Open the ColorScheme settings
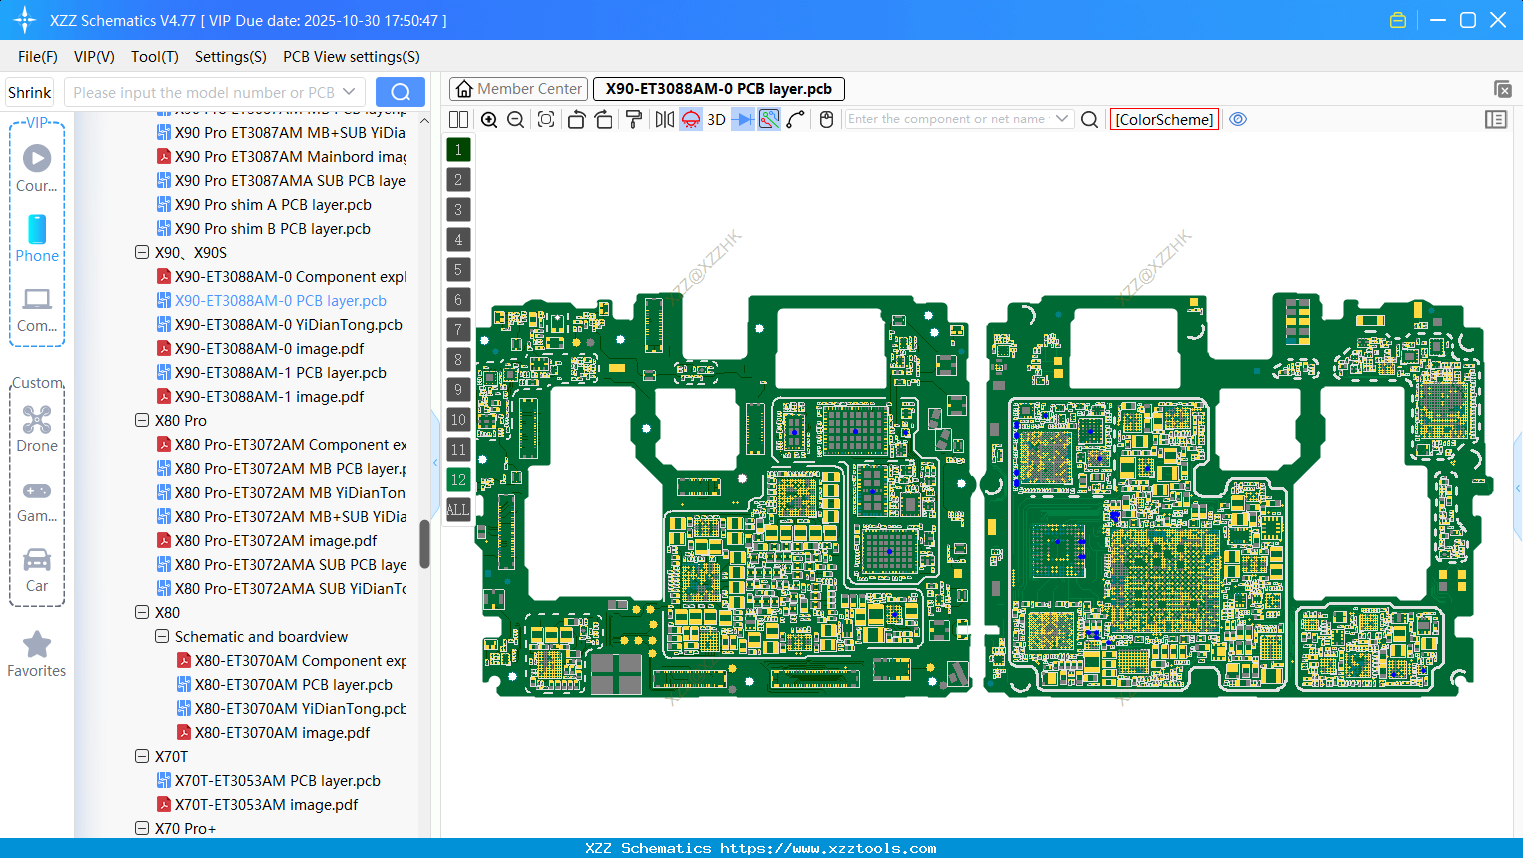This screenshot has width=1523, height=858. click(1163, 119)
